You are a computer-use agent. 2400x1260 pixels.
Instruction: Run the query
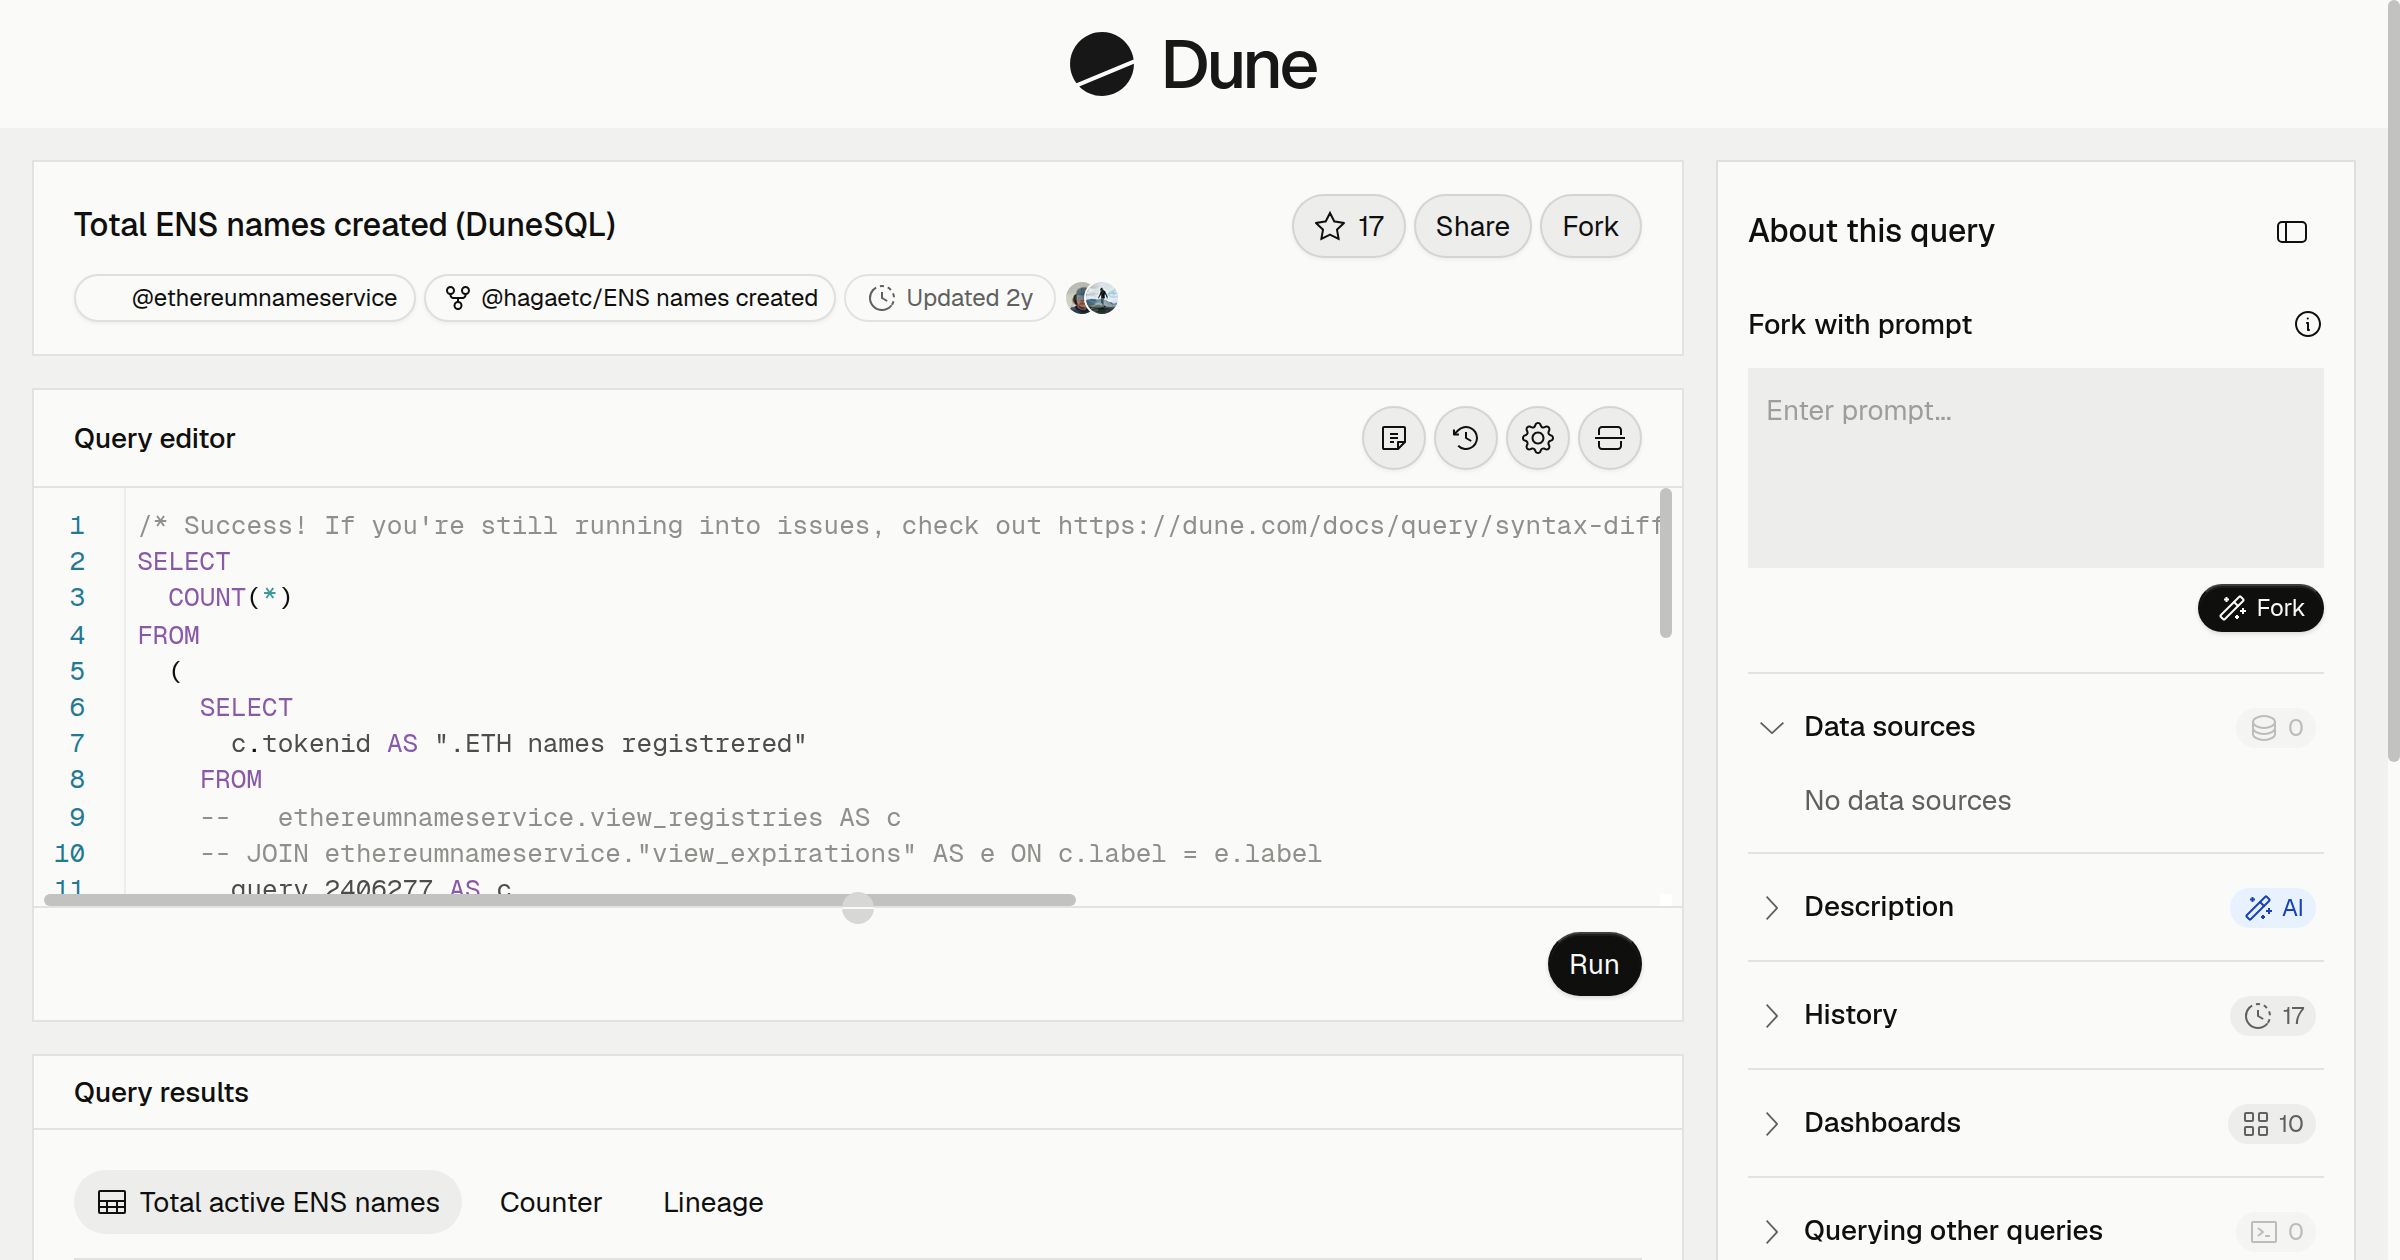pyautogui.click(x=1594, y=964)
